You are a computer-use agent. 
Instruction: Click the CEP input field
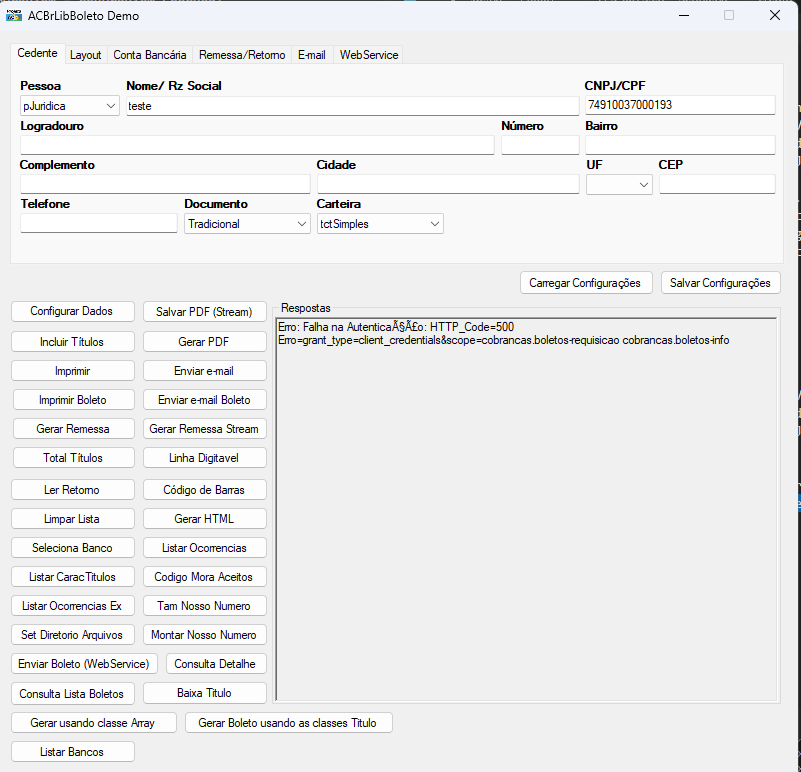tap(717, 184)
